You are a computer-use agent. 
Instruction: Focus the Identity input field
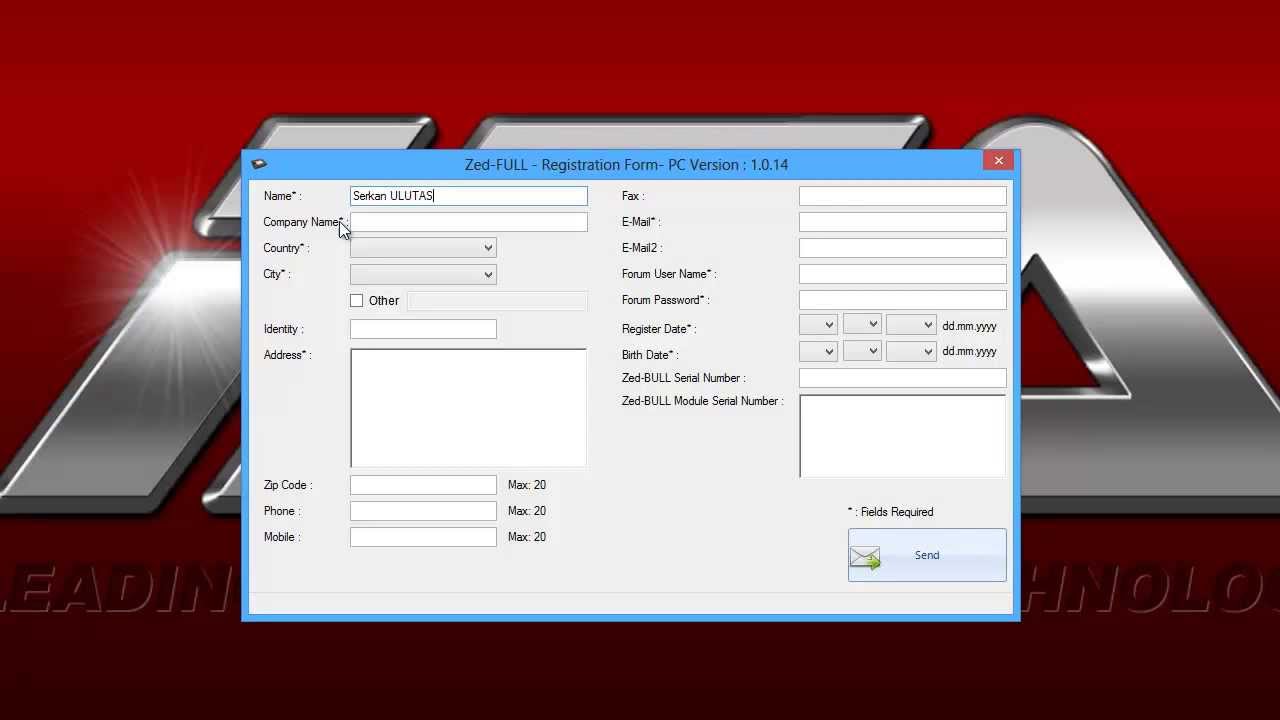tap(423, 329)
